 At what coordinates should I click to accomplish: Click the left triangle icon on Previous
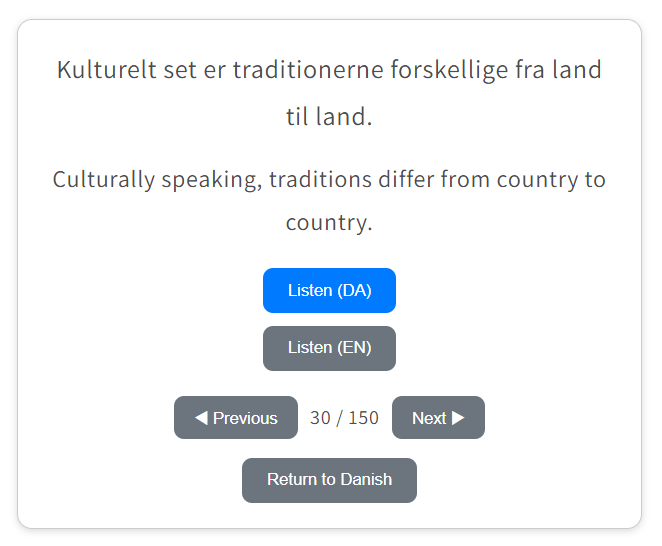click(201, 418)
